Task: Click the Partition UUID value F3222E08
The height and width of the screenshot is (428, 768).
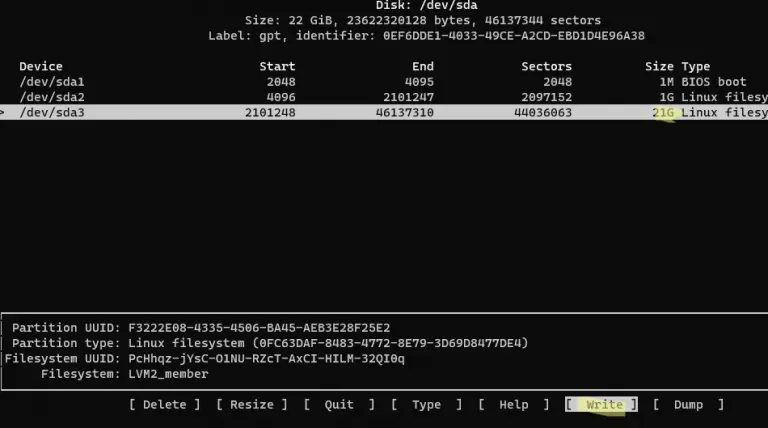Action: pyautogui.click(x=259, y=328)
